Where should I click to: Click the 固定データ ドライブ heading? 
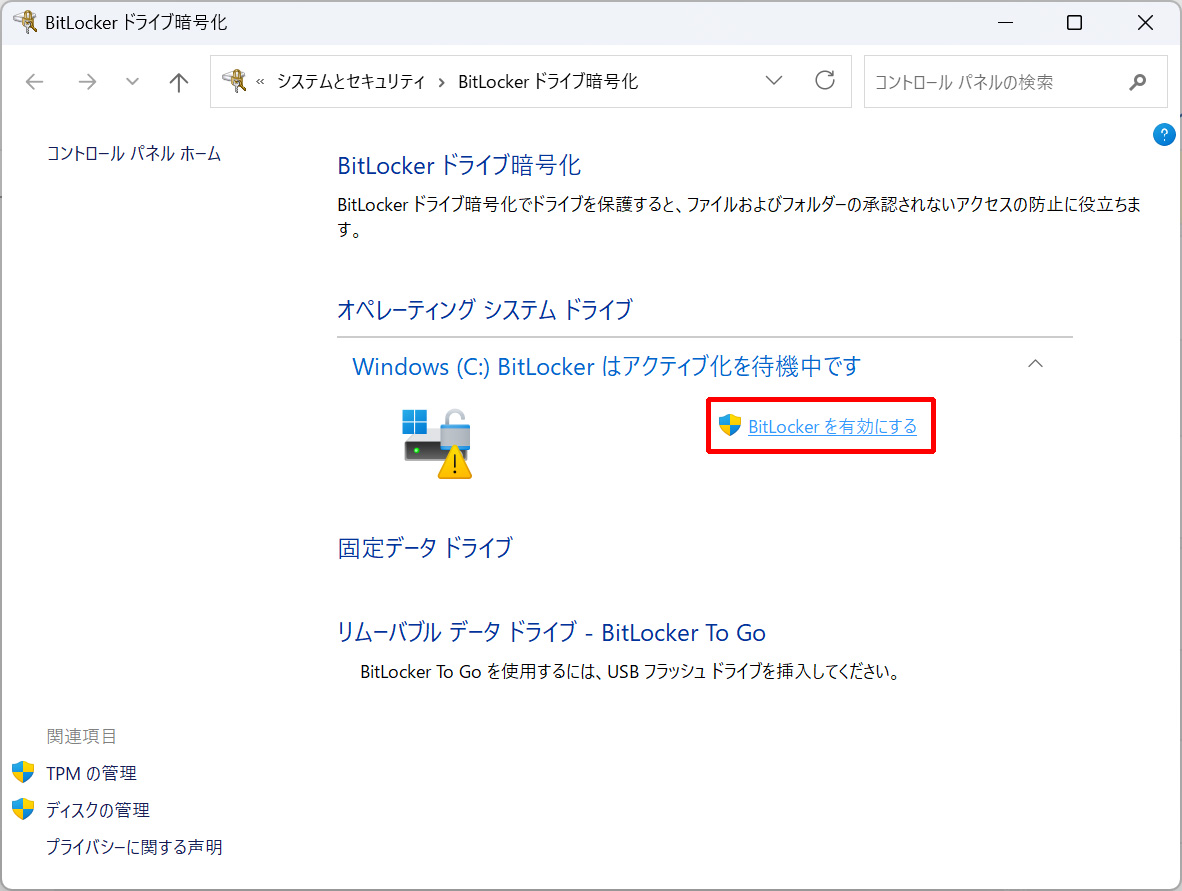point(425,547)
